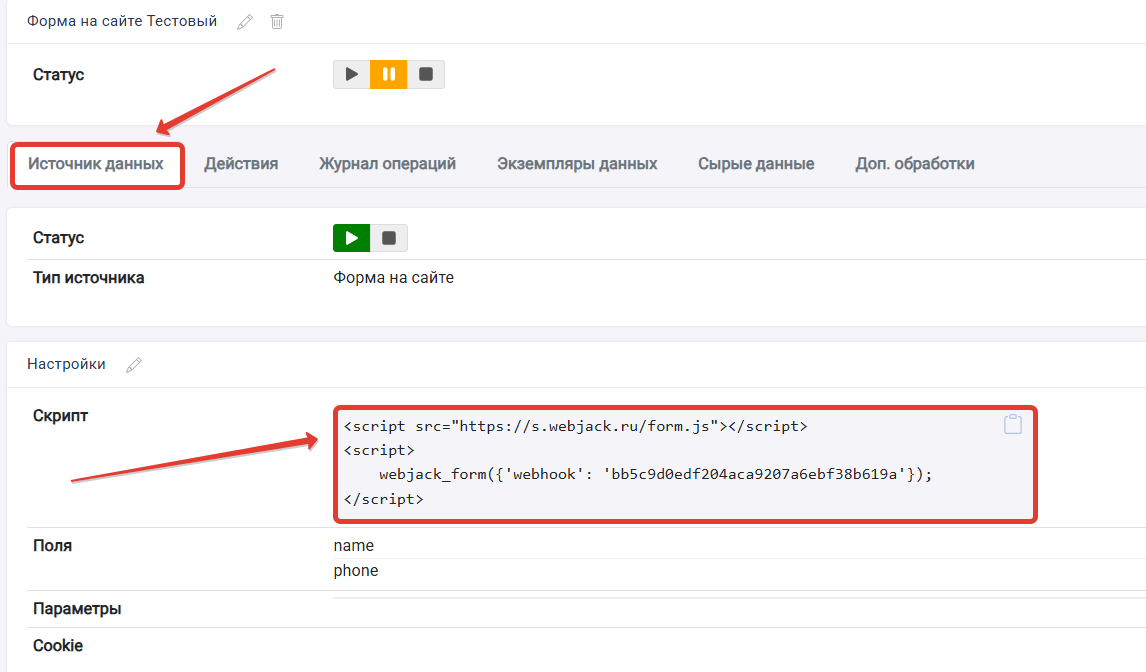Open the Доп. обработки tab
The height and width of the screenshot is (672, 1146).
point(915,164)
